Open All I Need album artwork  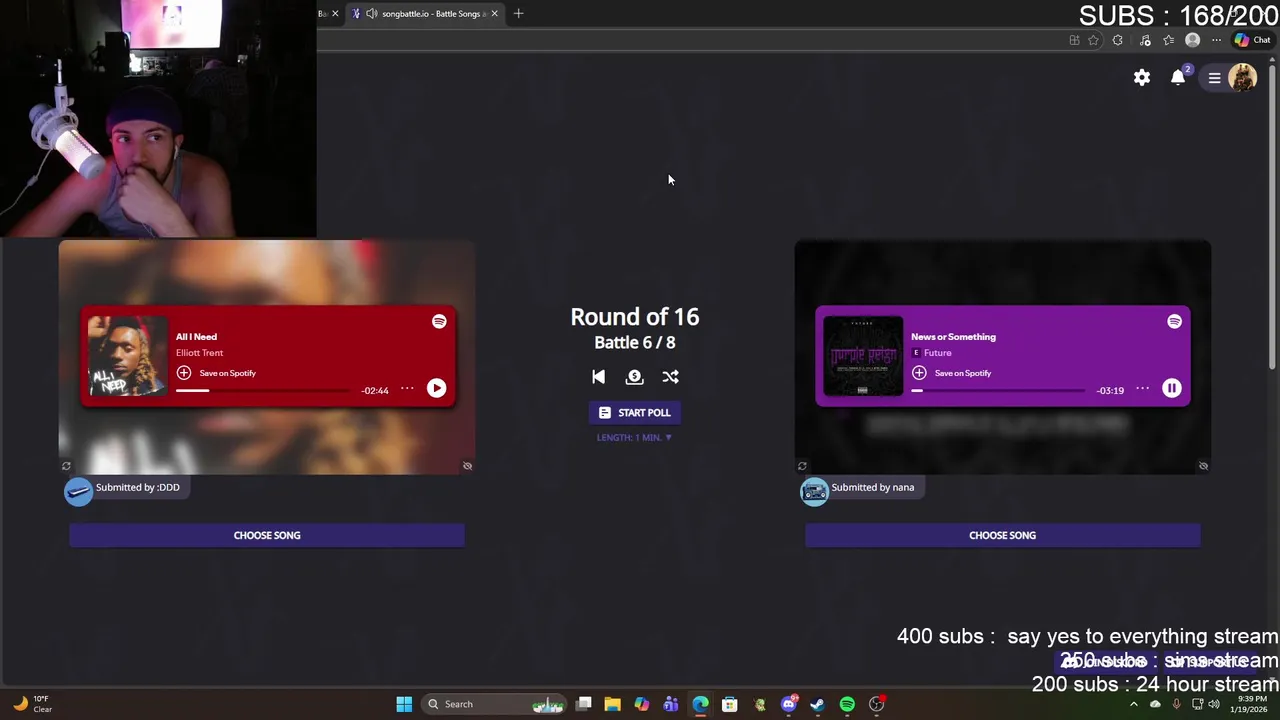127,356
